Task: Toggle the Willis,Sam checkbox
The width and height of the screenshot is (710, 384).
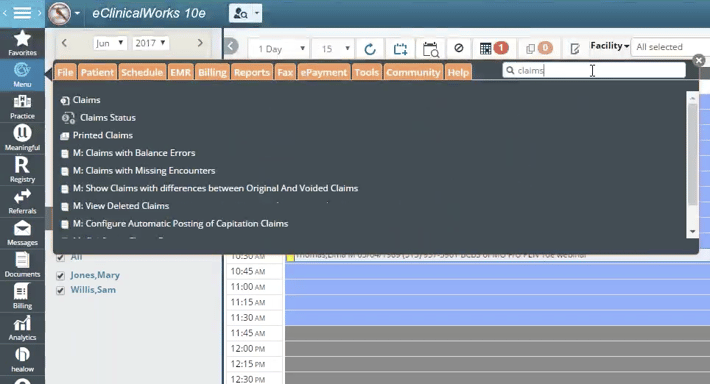Action: 60,290
